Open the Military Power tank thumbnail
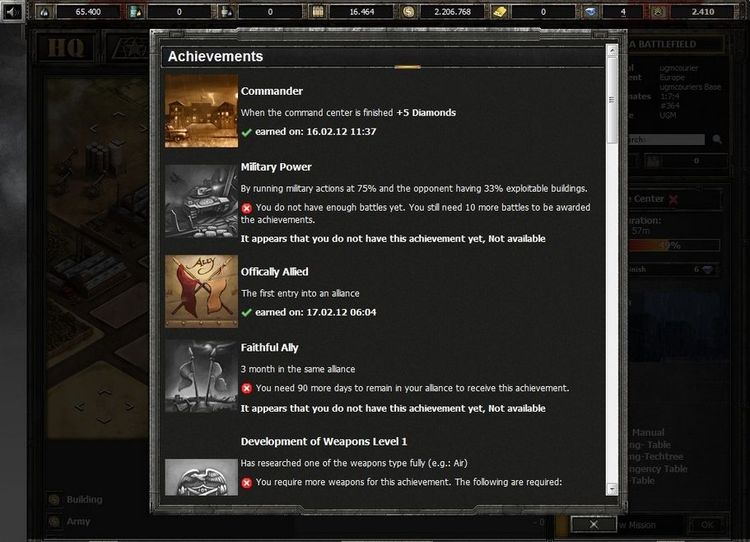Viewport: 750px width, 542px height. pos(201,201)
